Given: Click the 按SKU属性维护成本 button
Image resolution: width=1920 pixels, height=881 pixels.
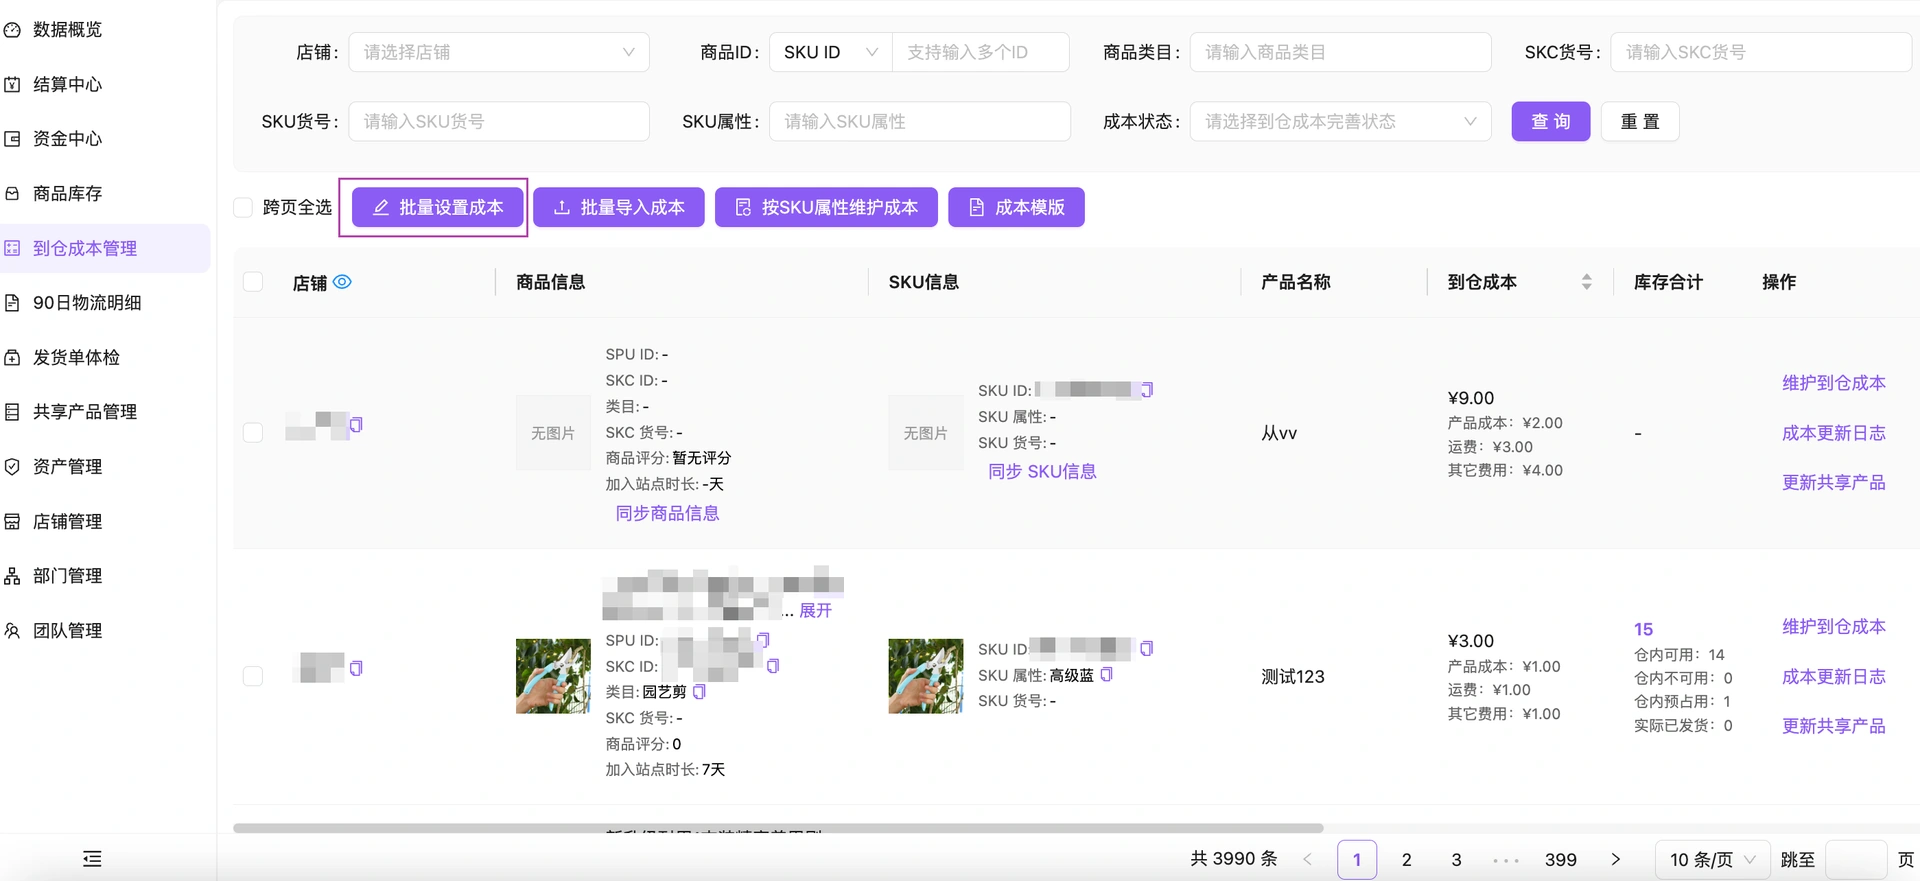Looking at the screenshot, I should [826, 207].
